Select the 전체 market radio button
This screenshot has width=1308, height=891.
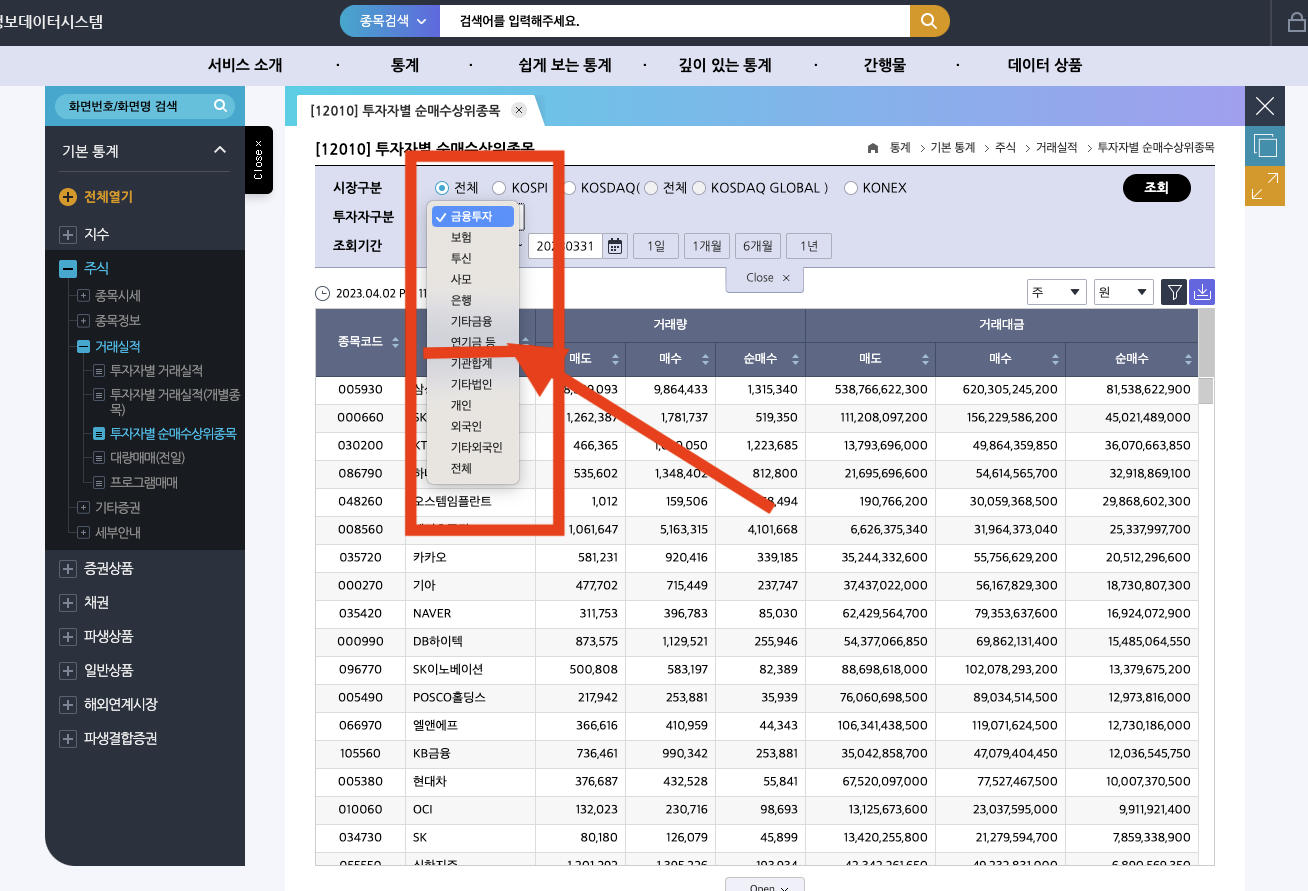[x=441, y=188]
